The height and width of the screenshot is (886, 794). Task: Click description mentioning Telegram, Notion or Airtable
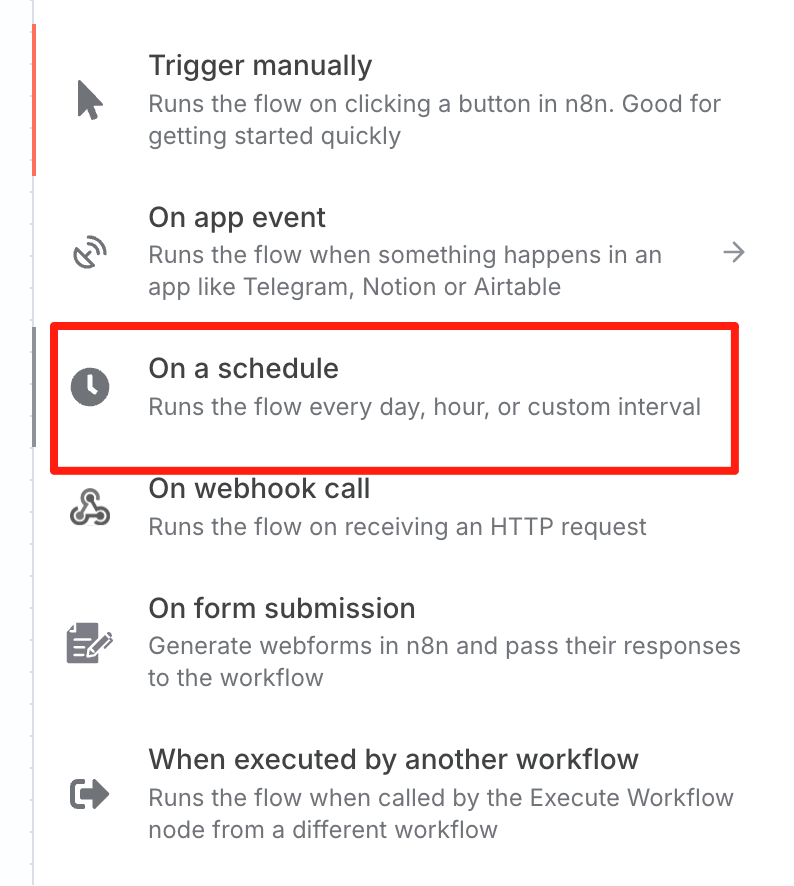click(x=405, y=271)
